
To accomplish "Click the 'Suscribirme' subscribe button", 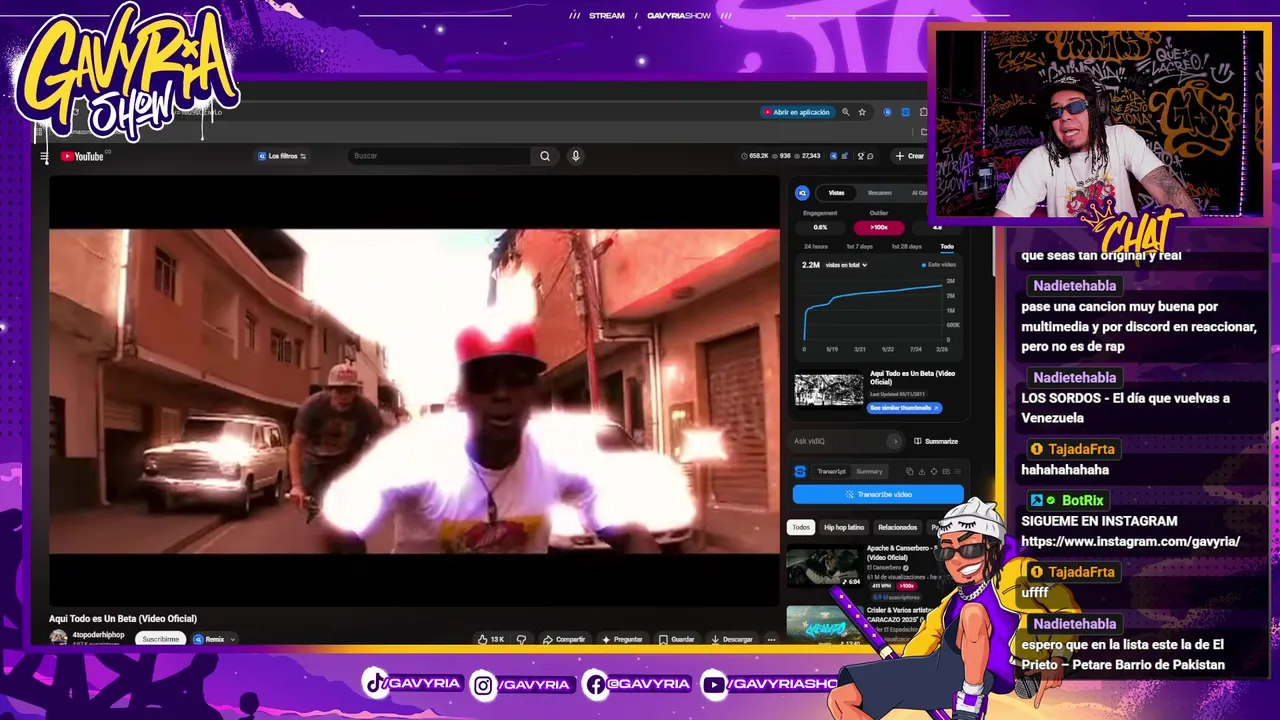I will (160, 639).
